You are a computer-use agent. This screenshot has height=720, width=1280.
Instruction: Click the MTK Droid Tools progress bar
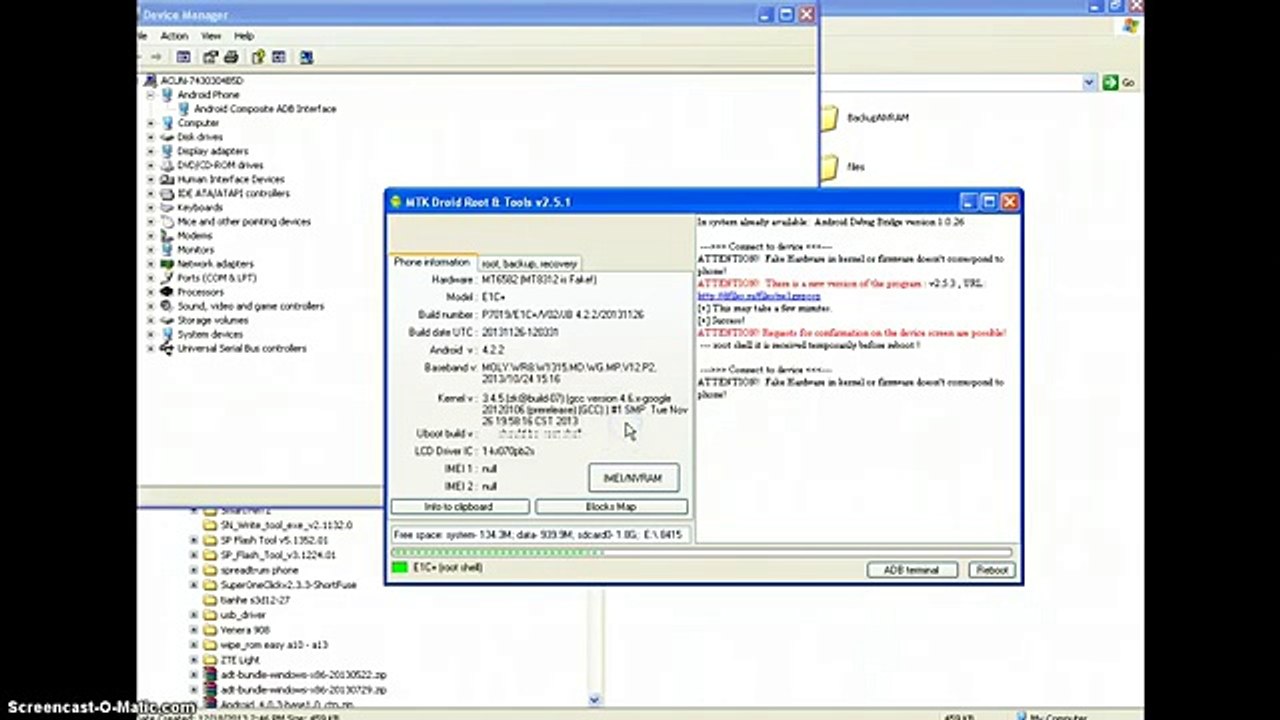point(702,552)
